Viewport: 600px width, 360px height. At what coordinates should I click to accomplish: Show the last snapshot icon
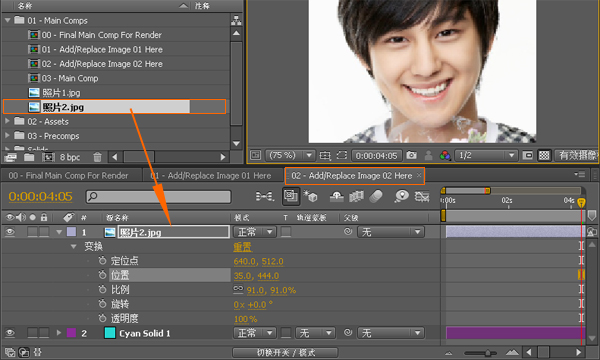pyautogui.click(x=429, y=155)
